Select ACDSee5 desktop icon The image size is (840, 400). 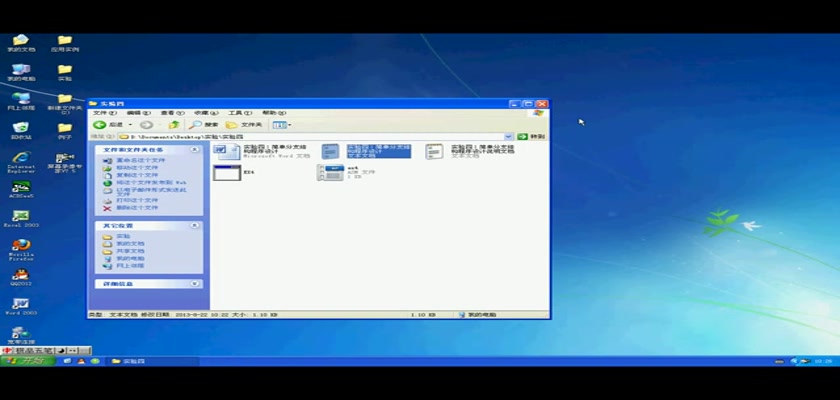[21, 190]
